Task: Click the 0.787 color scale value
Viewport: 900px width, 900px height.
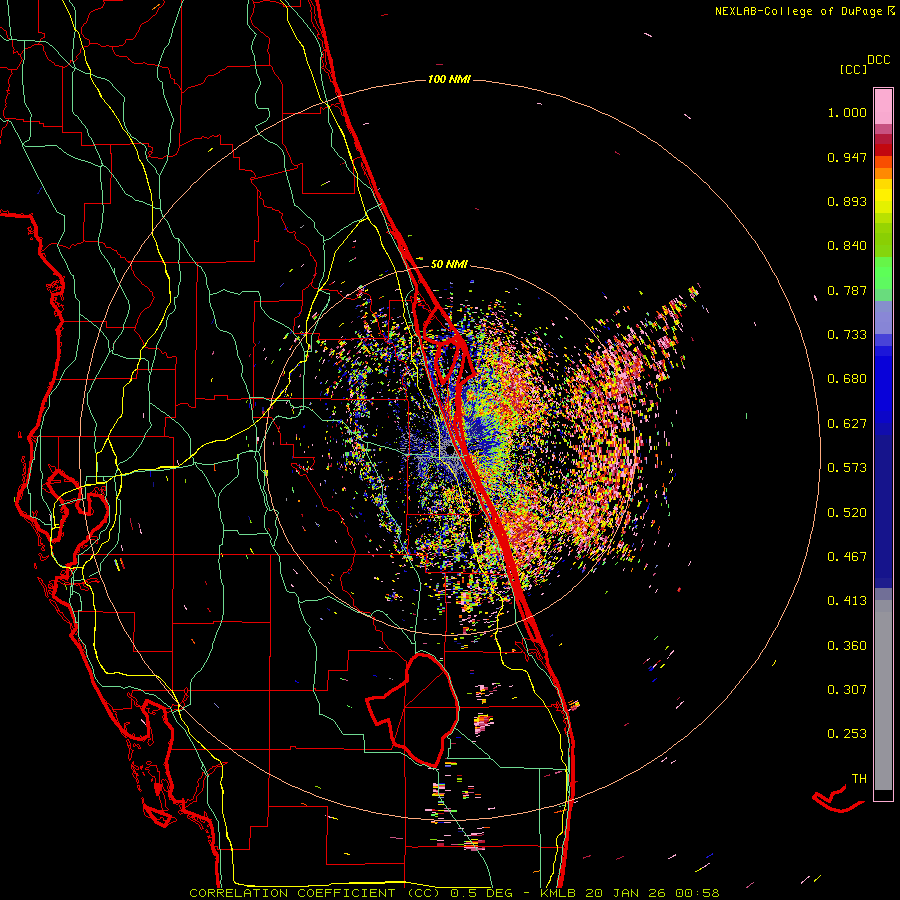Action: pyautogui.click(x=847, y=290)
